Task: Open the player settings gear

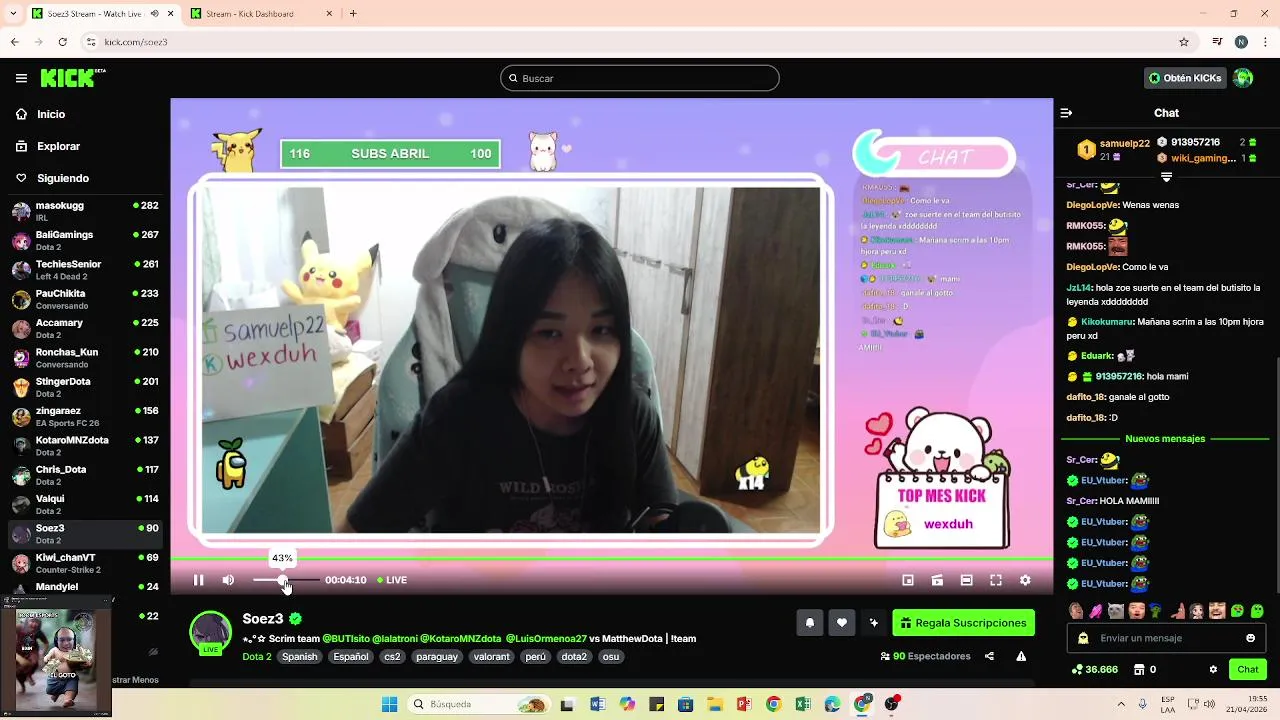Action: coord(1025,580)
